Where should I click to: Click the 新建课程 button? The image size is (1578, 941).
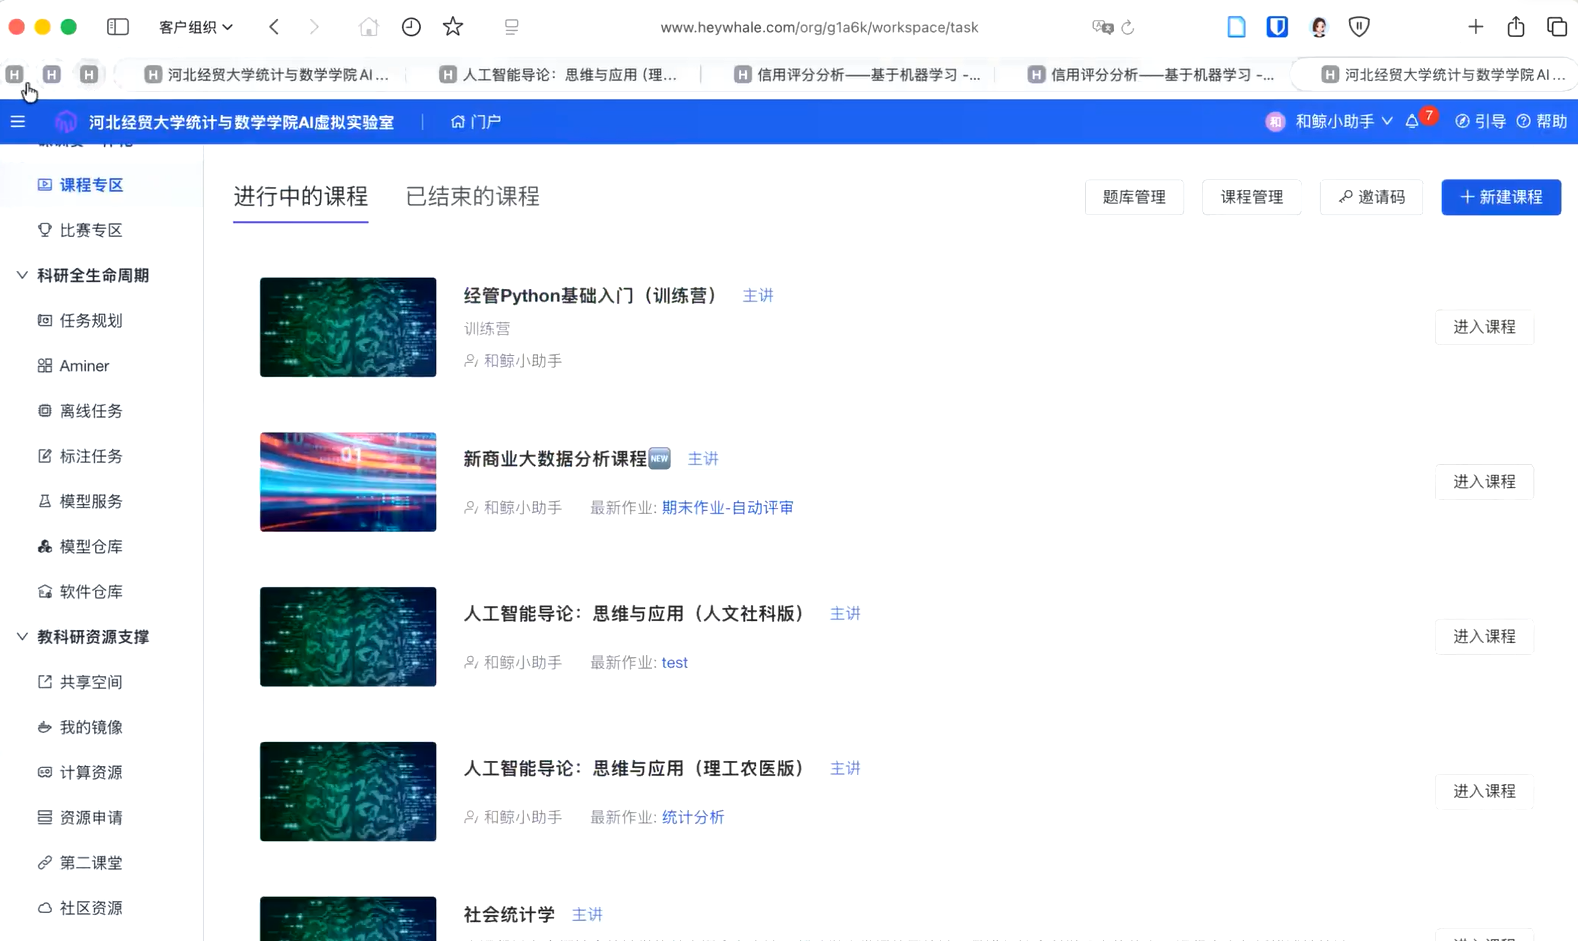tap(1500, 197)
